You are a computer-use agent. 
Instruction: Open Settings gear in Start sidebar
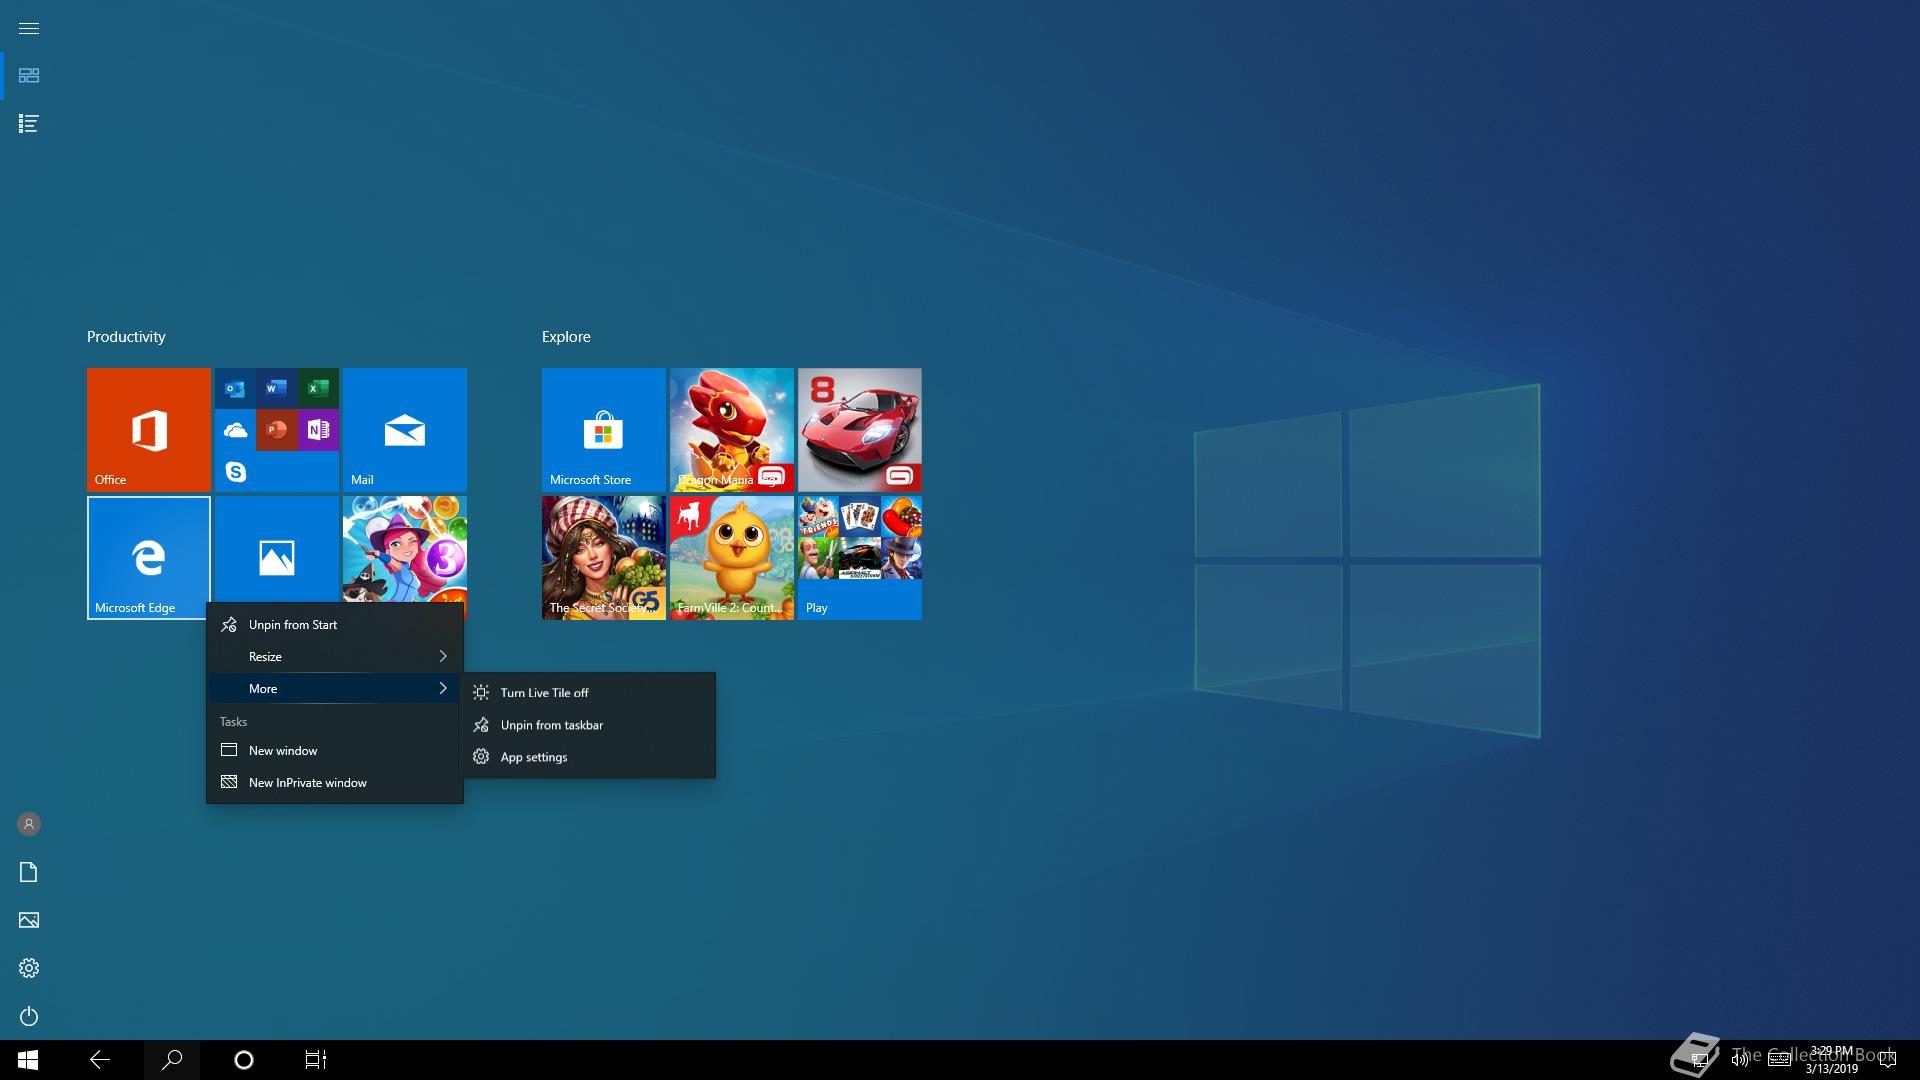[x=29, y=968]
